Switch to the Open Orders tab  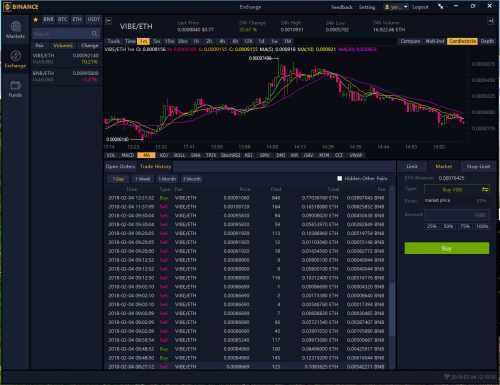point(120,166)
